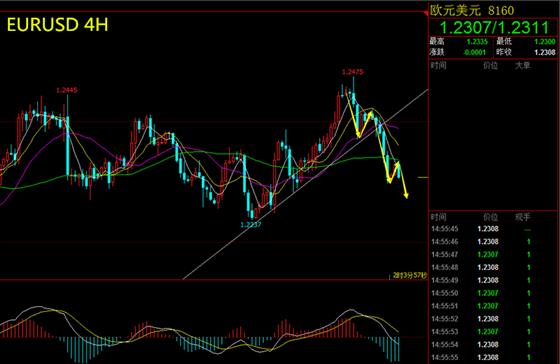560x364 pixels.
Task: Click the white ascending trendline on chart
Action: click(x=306, y=184)
